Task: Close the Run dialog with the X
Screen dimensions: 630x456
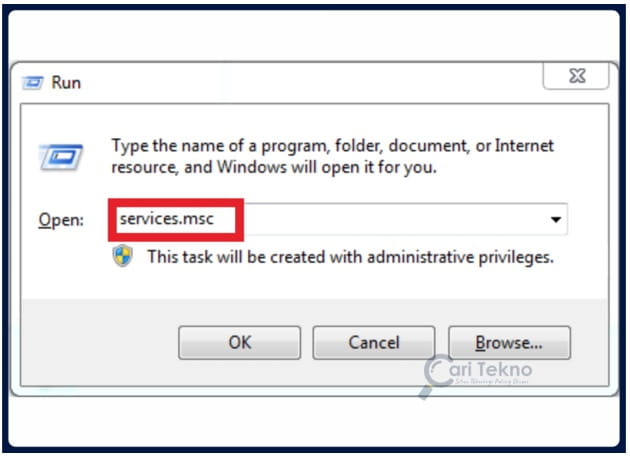Action: tap(576, 76)
